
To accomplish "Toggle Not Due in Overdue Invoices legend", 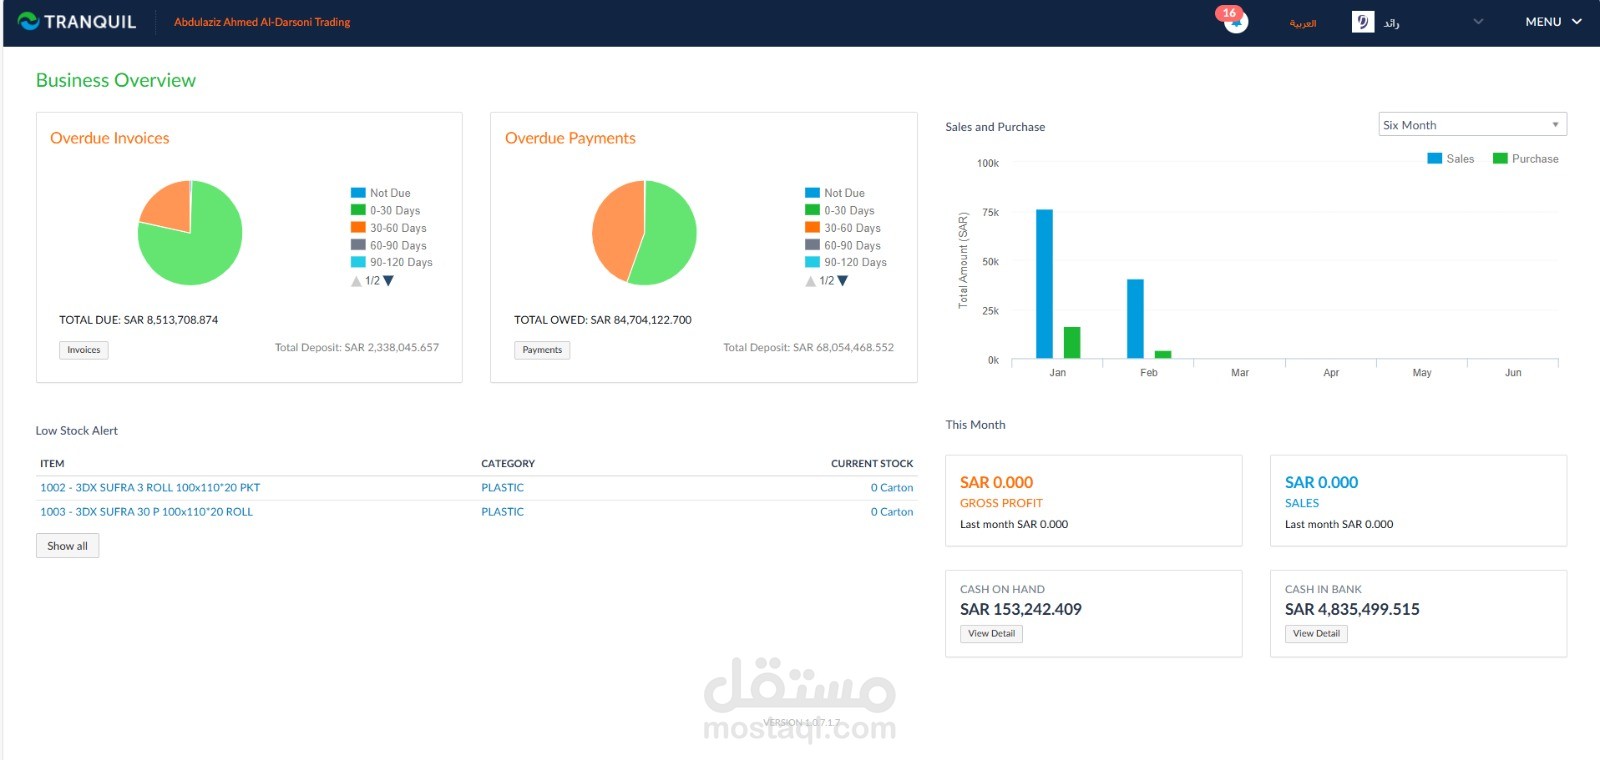I will pyautogui.click(x=381, y=193).
